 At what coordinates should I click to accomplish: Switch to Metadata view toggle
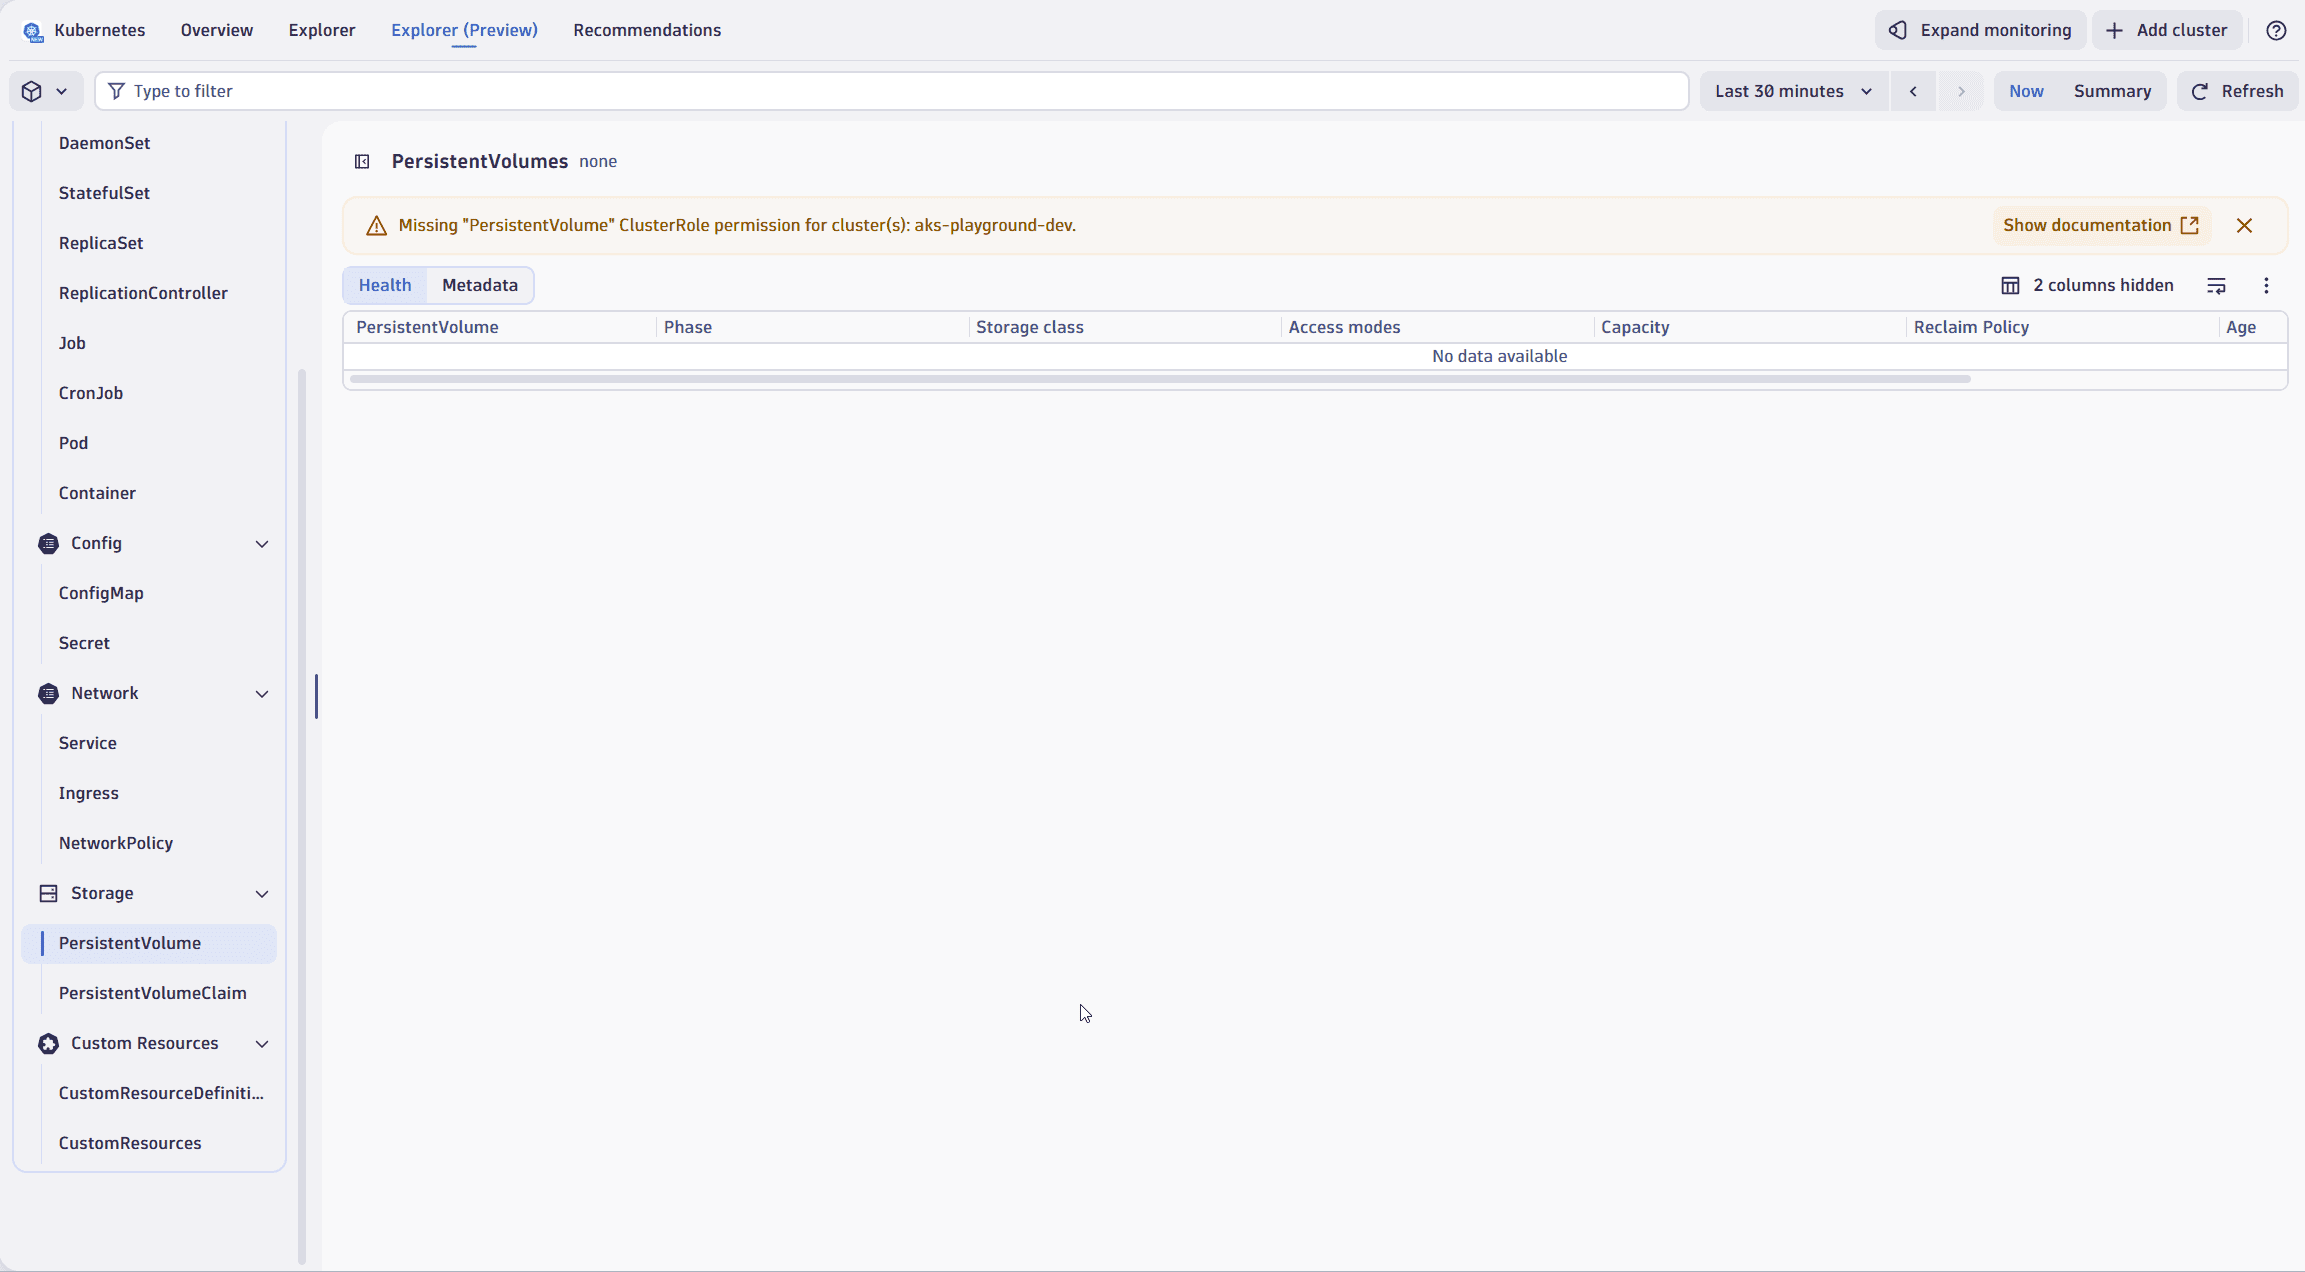click(x=480, y=285)
